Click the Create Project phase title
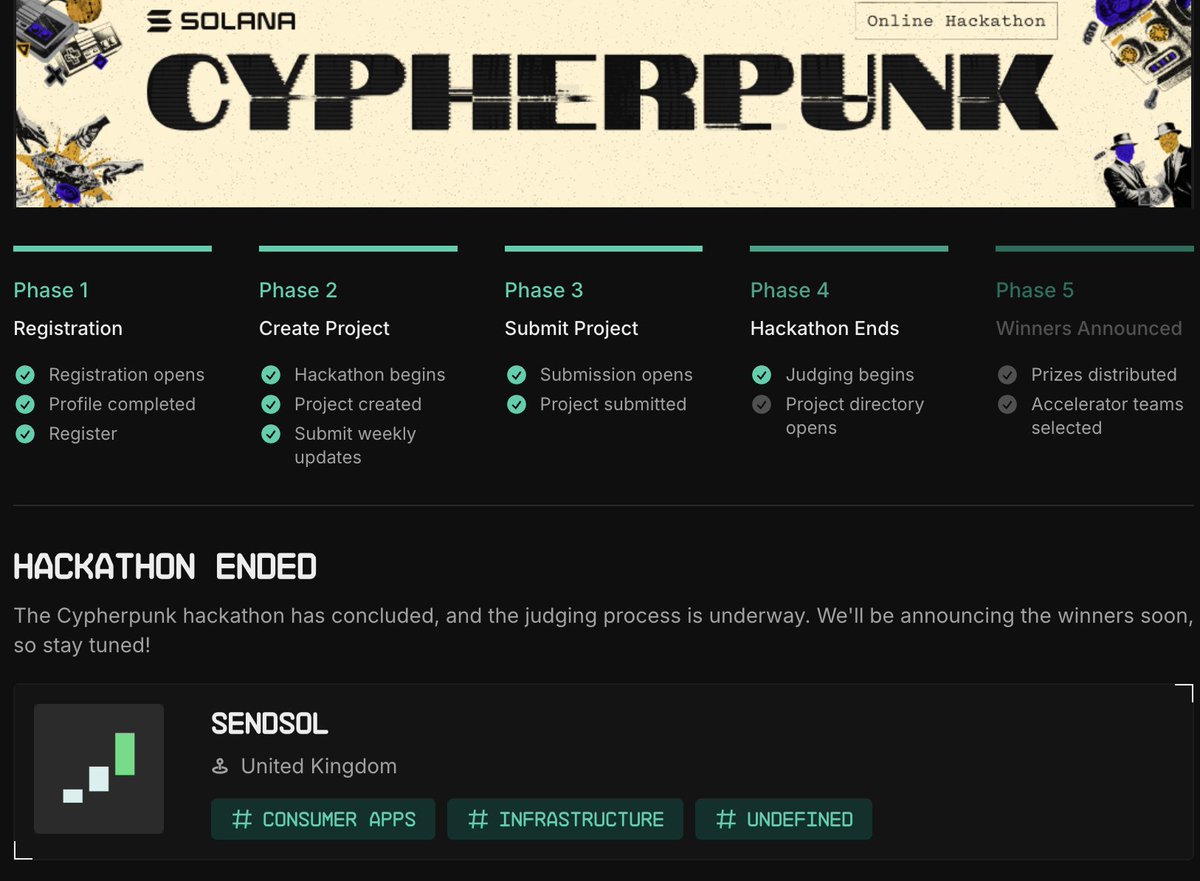This screenshot has width=1200, height=881. coord(325,328)
